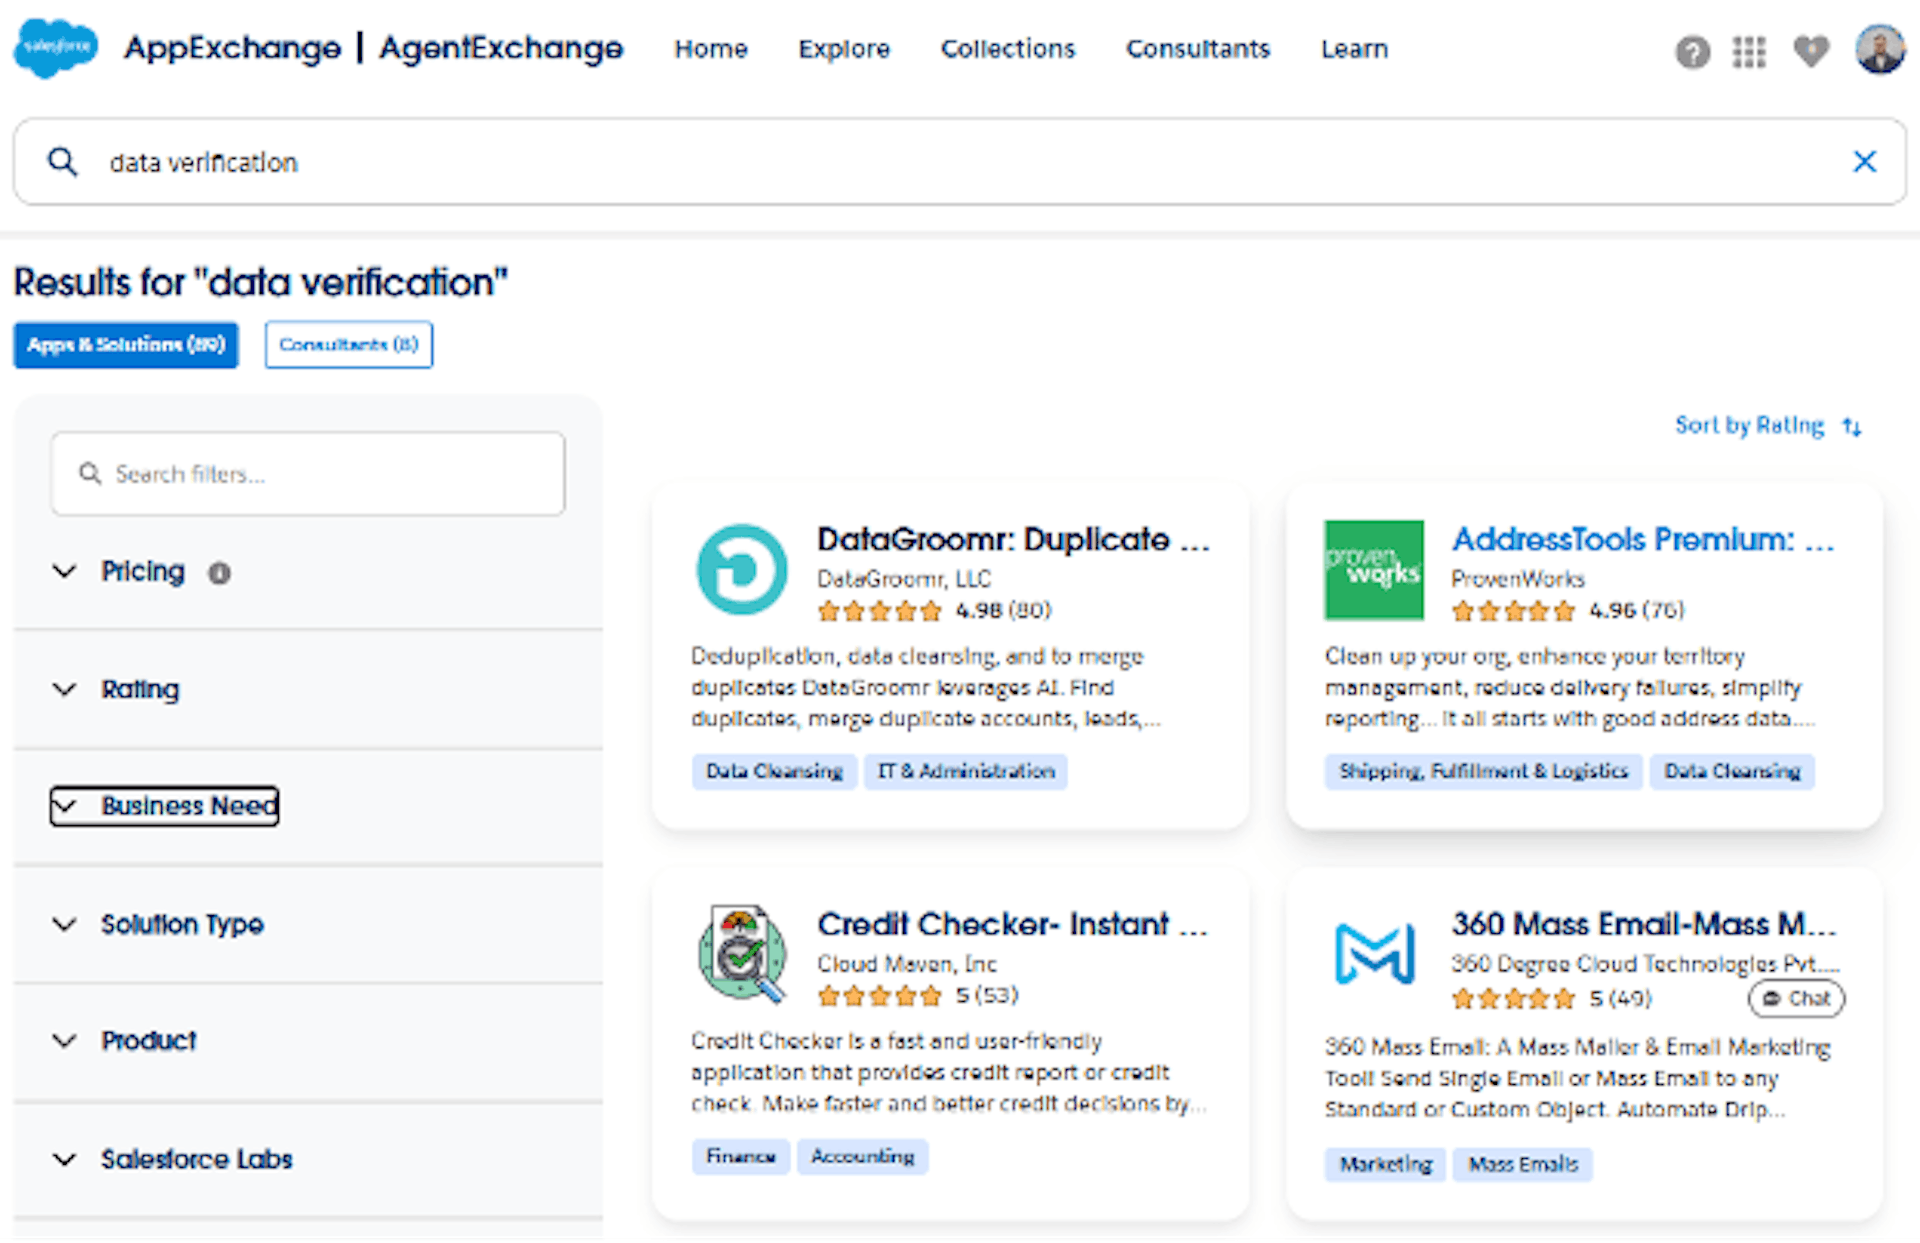The image size is (1920, 1243).
Task: Click the DataGroomr, LLC publisher name
Action: coord(904,579)
